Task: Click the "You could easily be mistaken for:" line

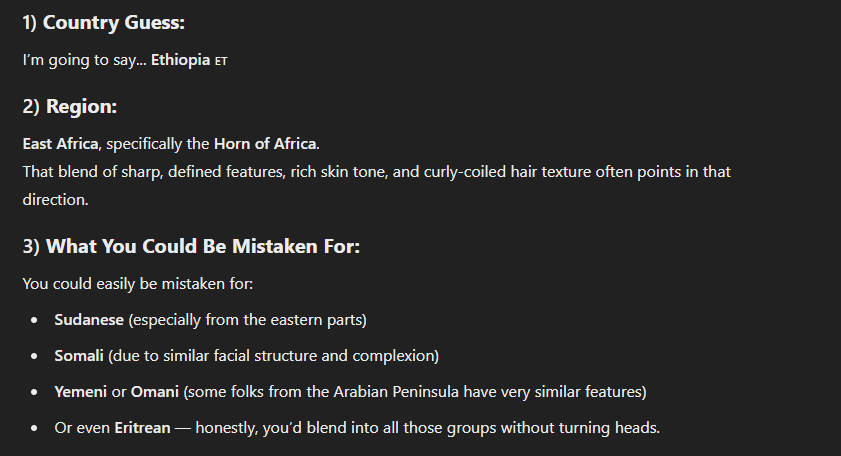Action: [x=138, y=284]
